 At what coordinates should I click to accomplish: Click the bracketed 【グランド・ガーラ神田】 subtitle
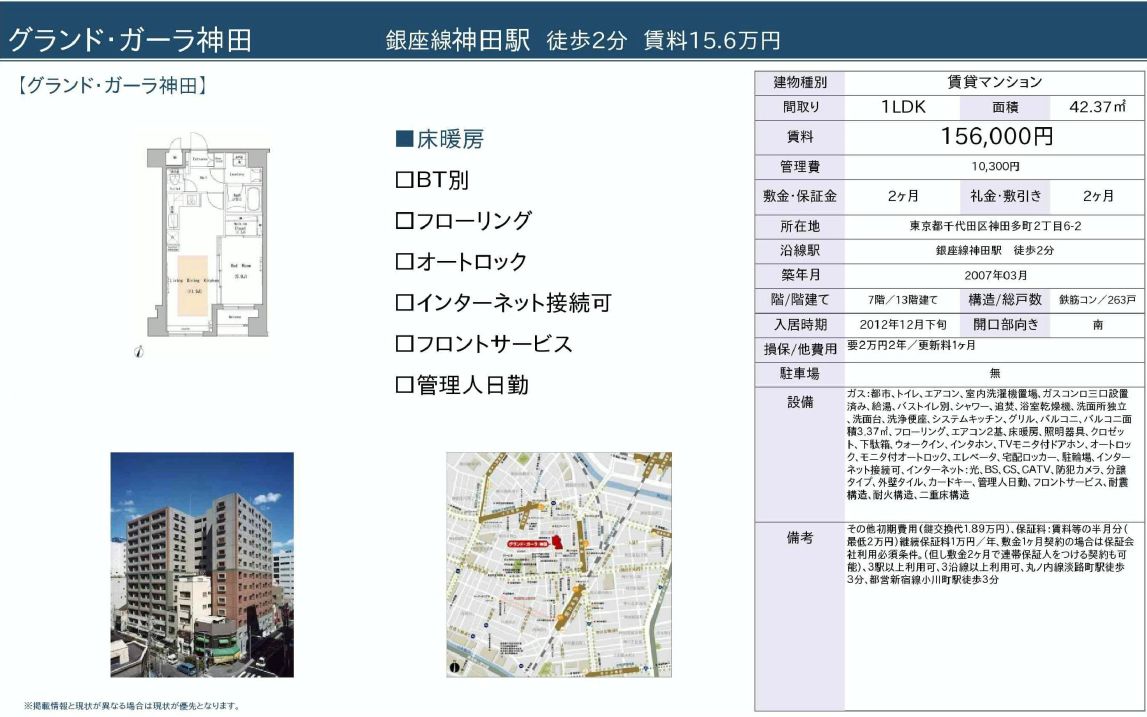tap(112, 86)
